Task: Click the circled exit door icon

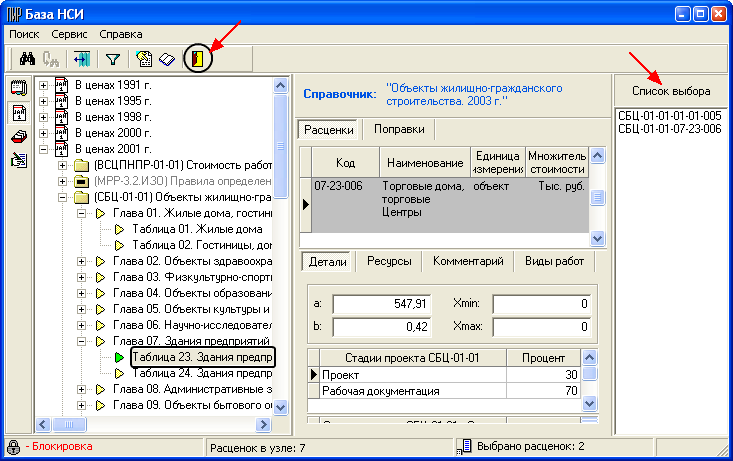Action: (x=200, y=59)
